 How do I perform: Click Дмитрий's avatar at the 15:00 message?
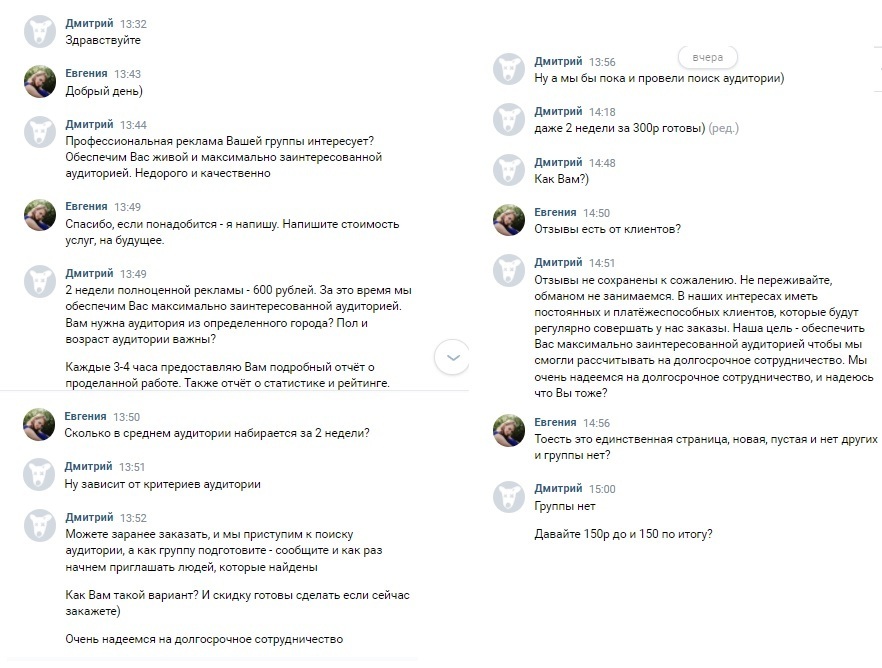click(x=509, y=497)
